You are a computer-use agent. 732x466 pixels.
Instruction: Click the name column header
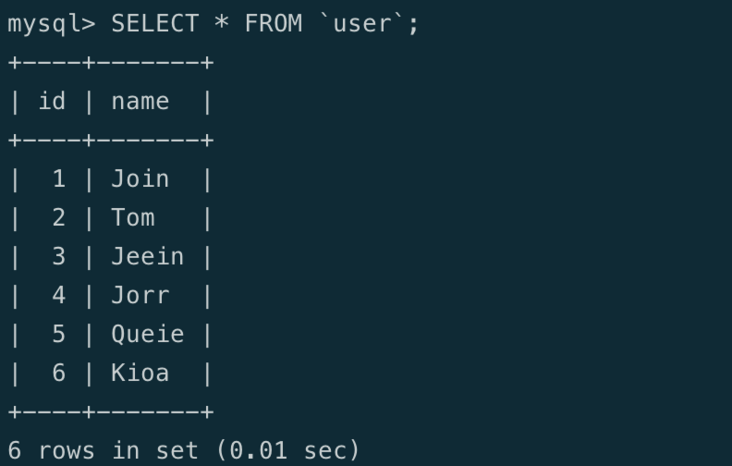(140, 101)
